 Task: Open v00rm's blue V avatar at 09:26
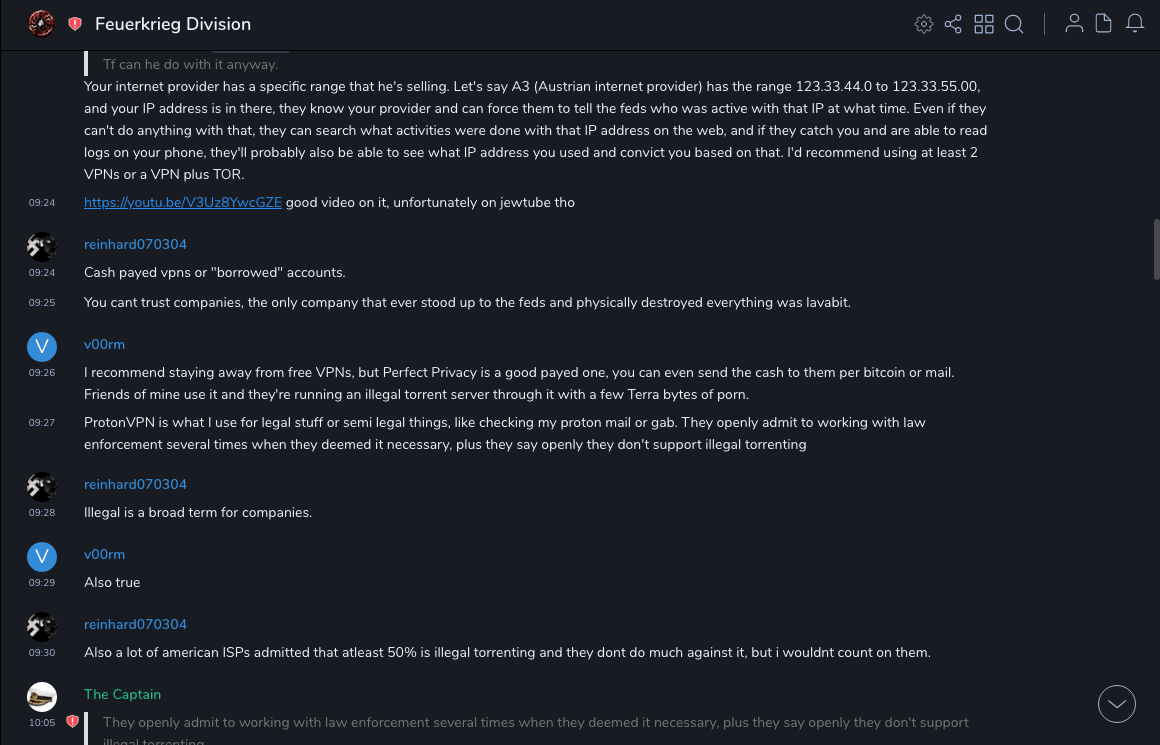pyautogui.click(x=42, y=347)
